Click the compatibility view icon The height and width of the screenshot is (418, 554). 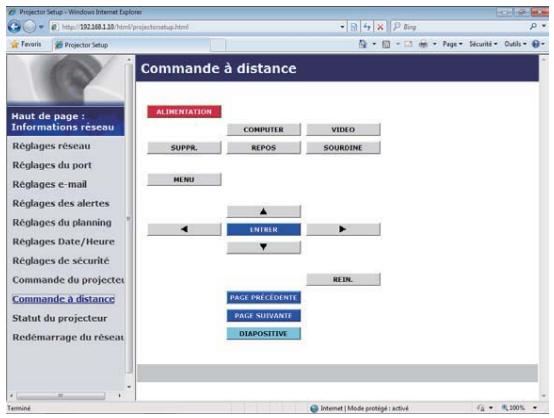354,27
